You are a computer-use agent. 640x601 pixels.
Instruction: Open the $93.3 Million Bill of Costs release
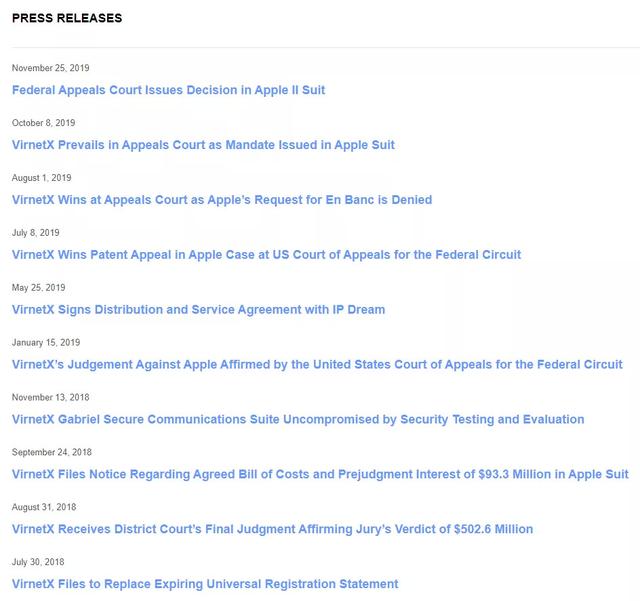point(320,474)
